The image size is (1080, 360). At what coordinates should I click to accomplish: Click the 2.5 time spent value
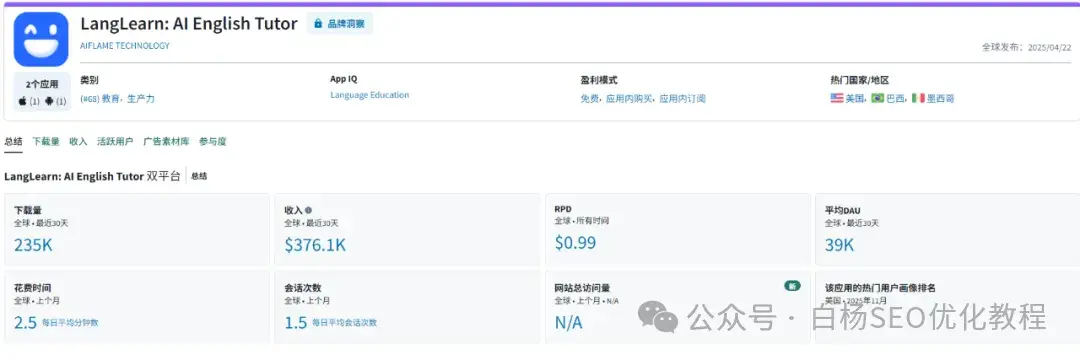pyautogui.click(x=25, y=322)
